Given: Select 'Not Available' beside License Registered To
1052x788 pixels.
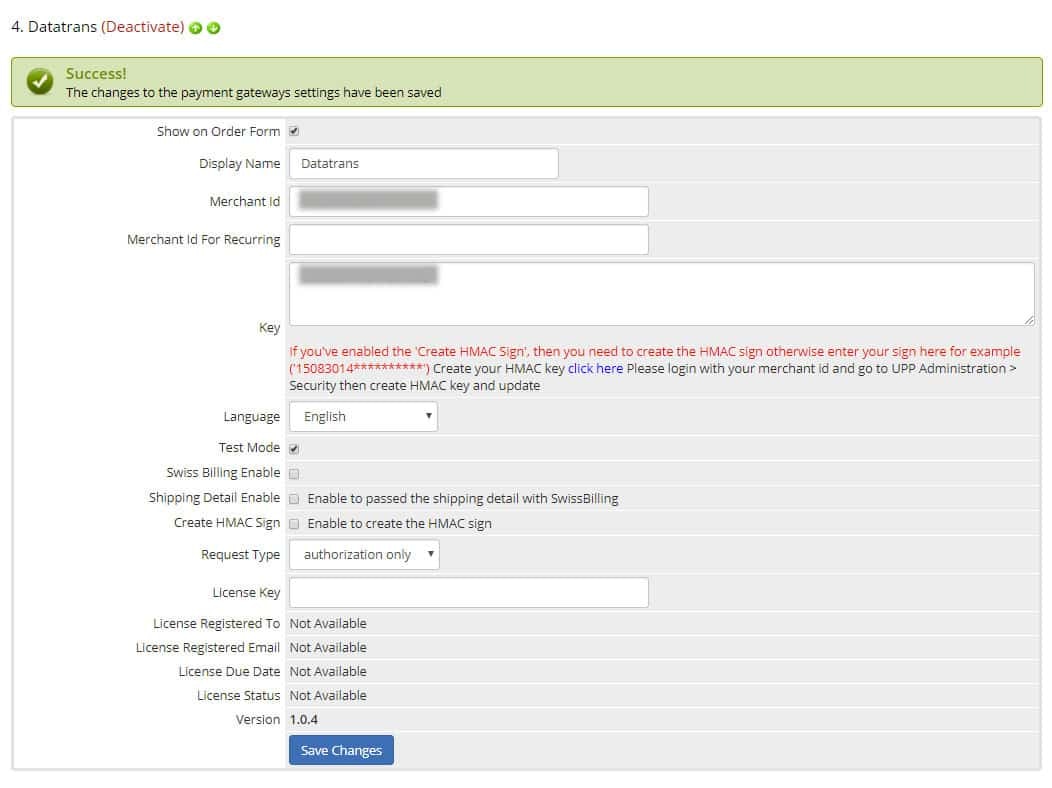Looking at the screenshot, I should pos(328,624).
